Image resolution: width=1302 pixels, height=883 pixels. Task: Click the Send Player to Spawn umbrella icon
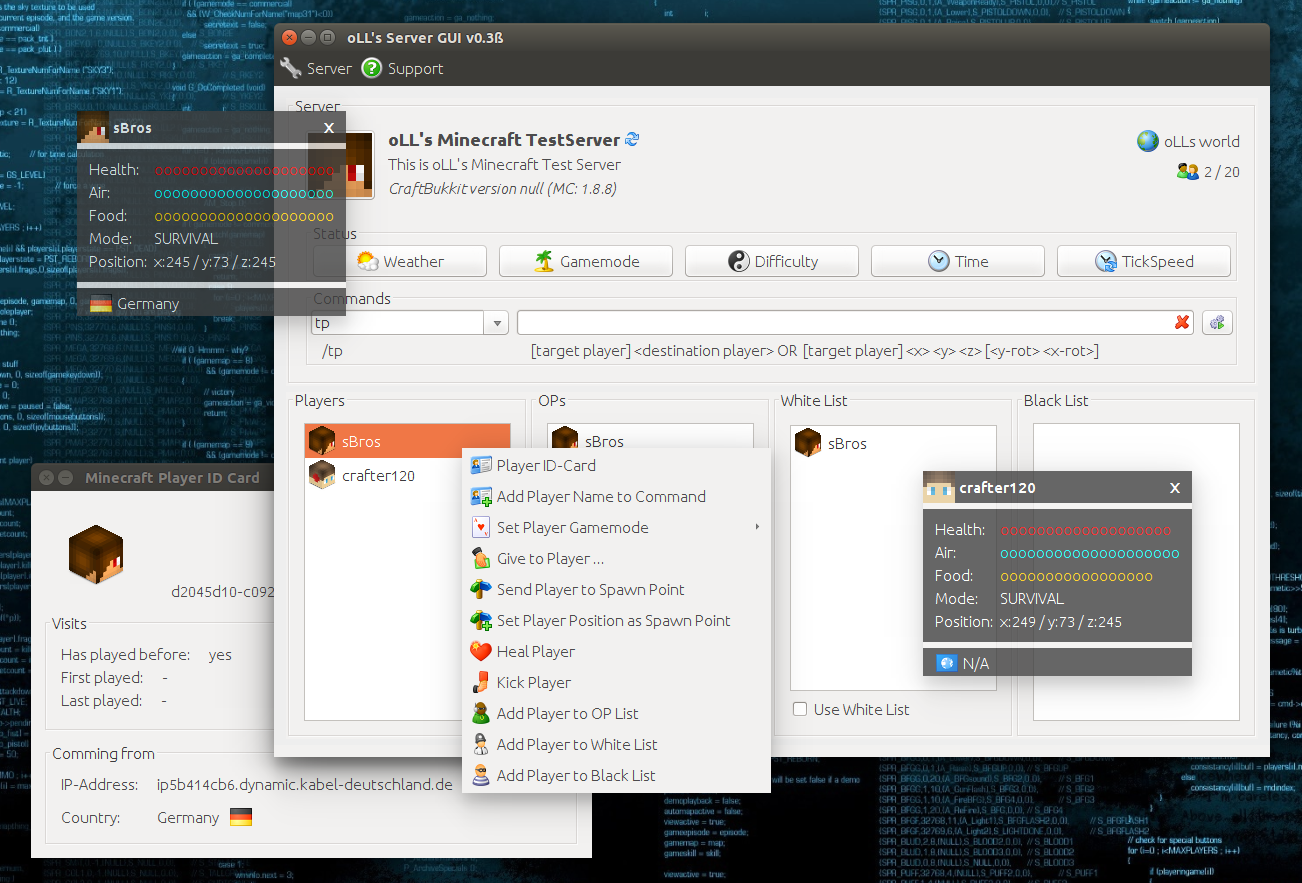point(481,589)
